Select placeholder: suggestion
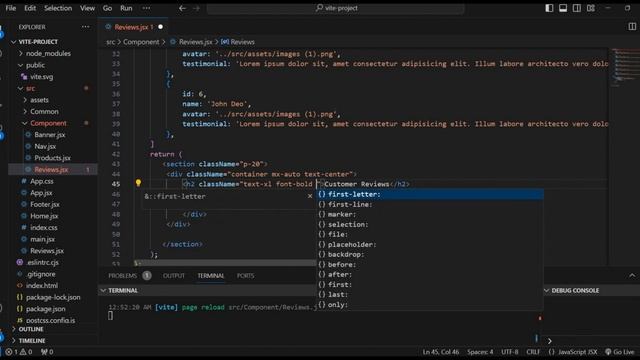Screen dimensions: 640x360 coord(430,244)
